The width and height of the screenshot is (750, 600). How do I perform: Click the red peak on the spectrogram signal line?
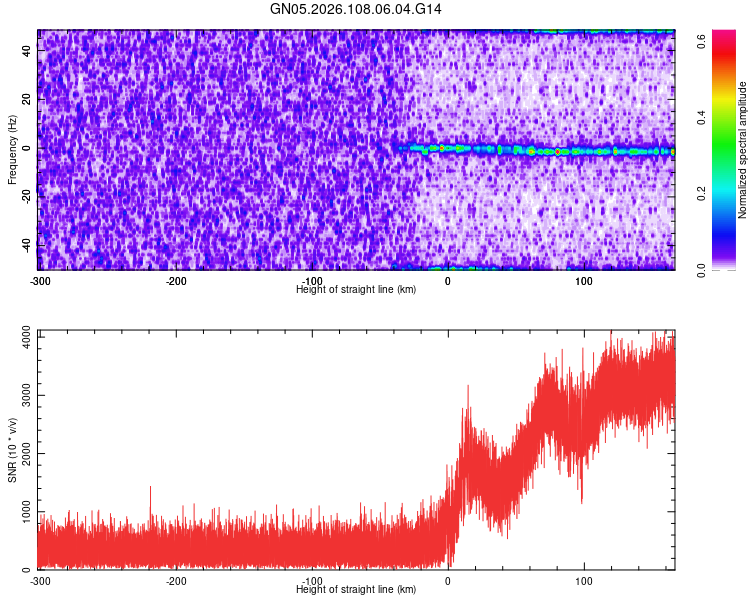coord(558,152)
